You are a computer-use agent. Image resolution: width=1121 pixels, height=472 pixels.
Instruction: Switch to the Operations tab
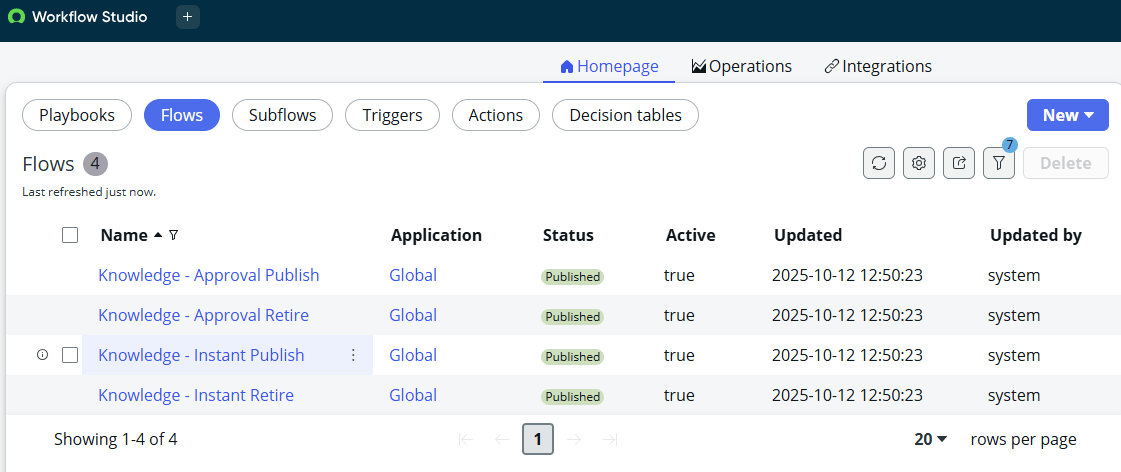pos(741,66)
